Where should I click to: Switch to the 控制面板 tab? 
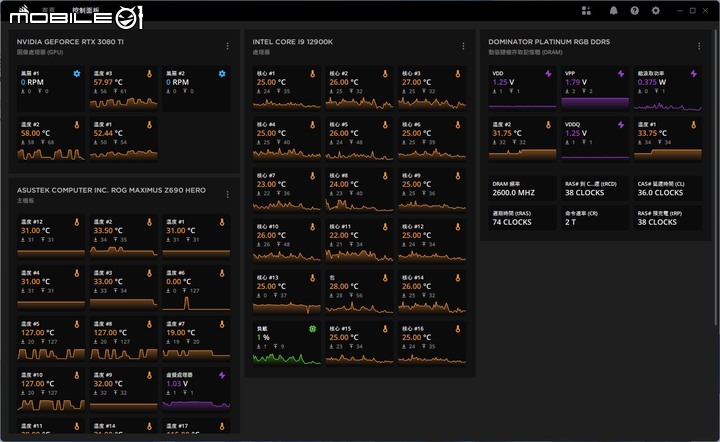pyautogui.click(x=85, y=10)
